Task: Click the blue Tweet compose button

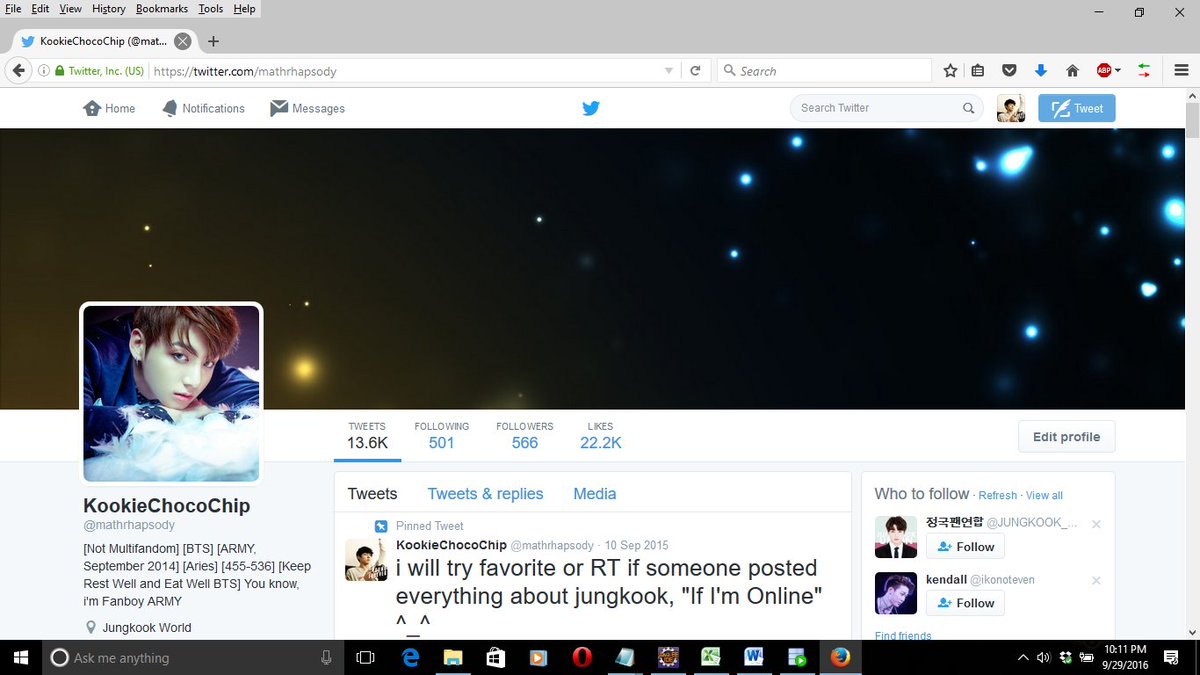Action: [1076, 108]
